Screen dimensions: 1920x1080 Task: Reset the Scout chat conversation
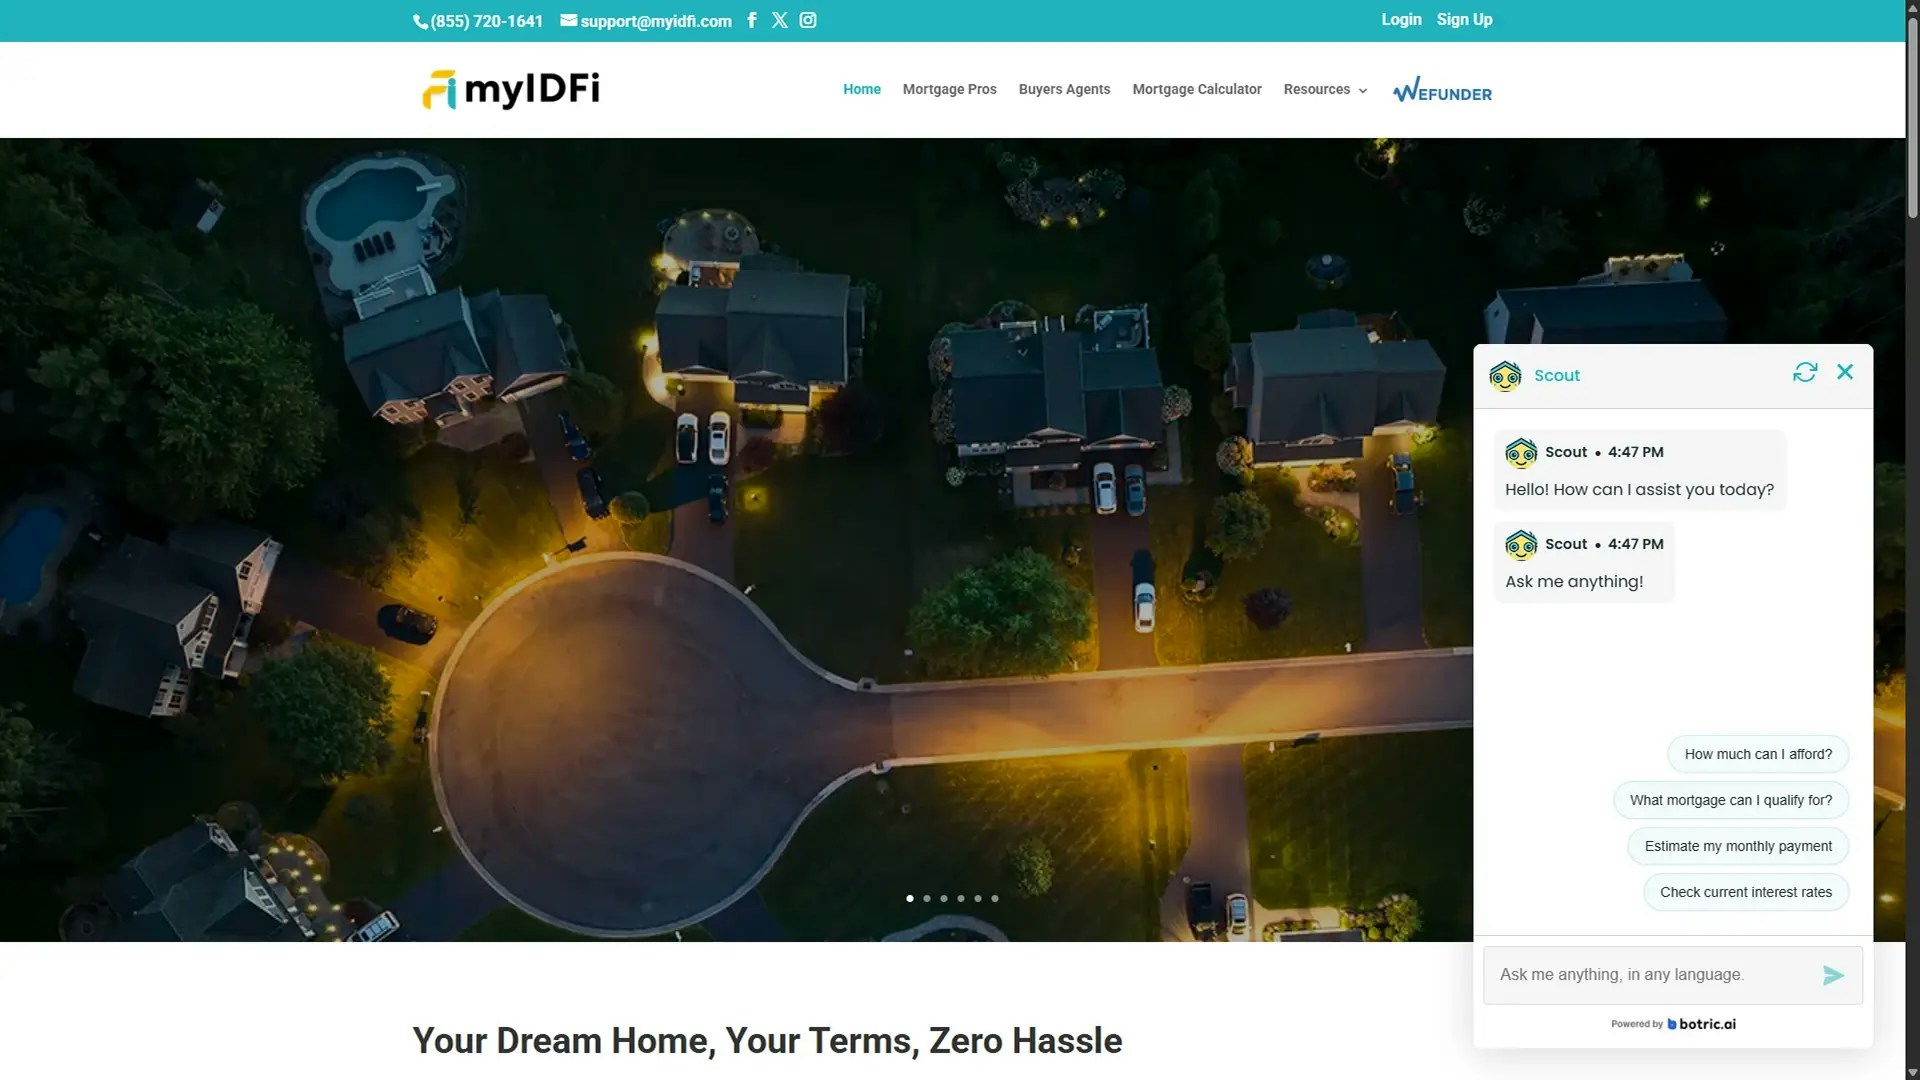coord(1805,372)
